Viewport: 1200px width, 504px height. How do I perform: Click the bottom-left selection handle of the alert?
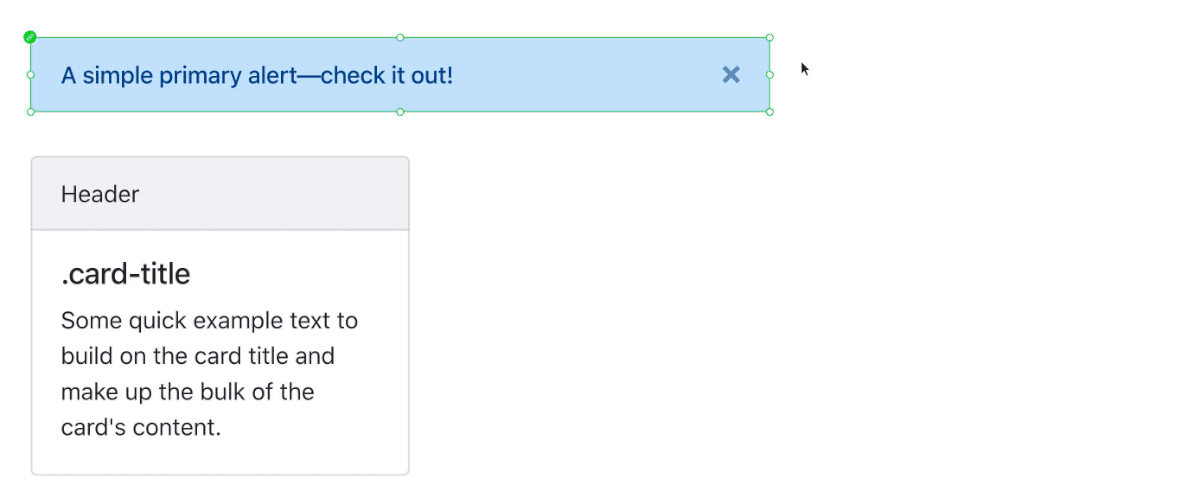point(30,112)
